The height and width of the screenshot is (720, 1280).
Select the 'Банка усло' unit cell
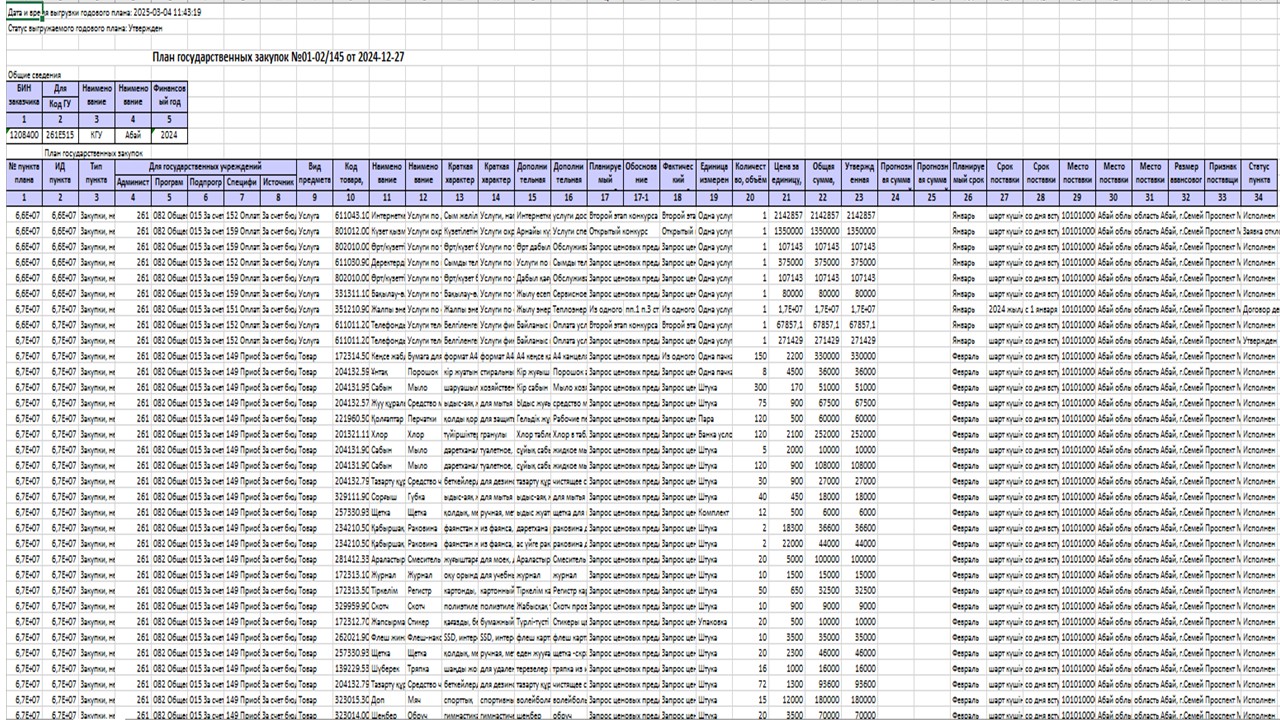pyautogui.click(x=714, y=434)
